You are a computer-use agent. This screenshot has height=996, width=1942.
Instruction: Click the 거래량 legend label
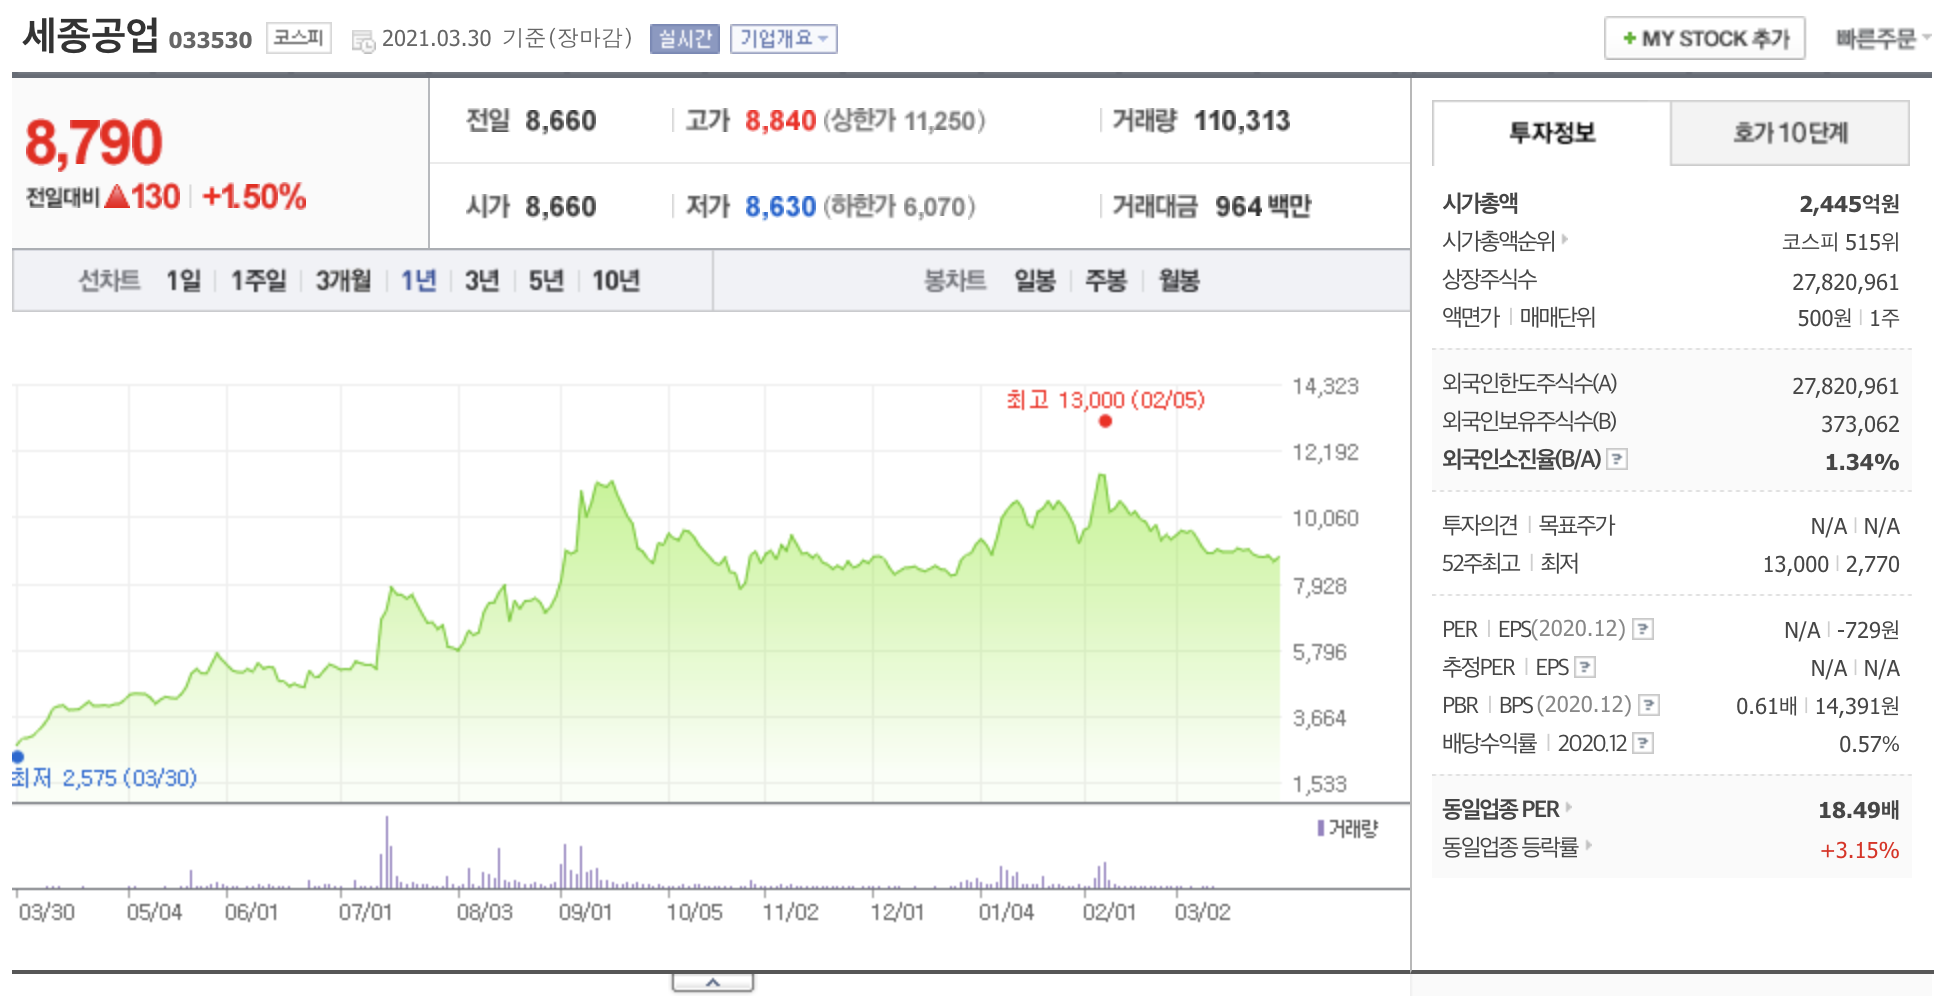(1348, 828)
